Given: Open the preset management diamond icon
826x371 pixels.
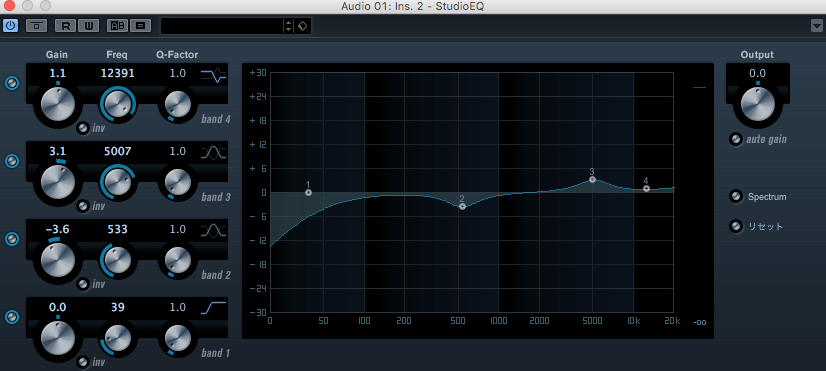Looking at the screenshot, I should [x=302, y=26].
